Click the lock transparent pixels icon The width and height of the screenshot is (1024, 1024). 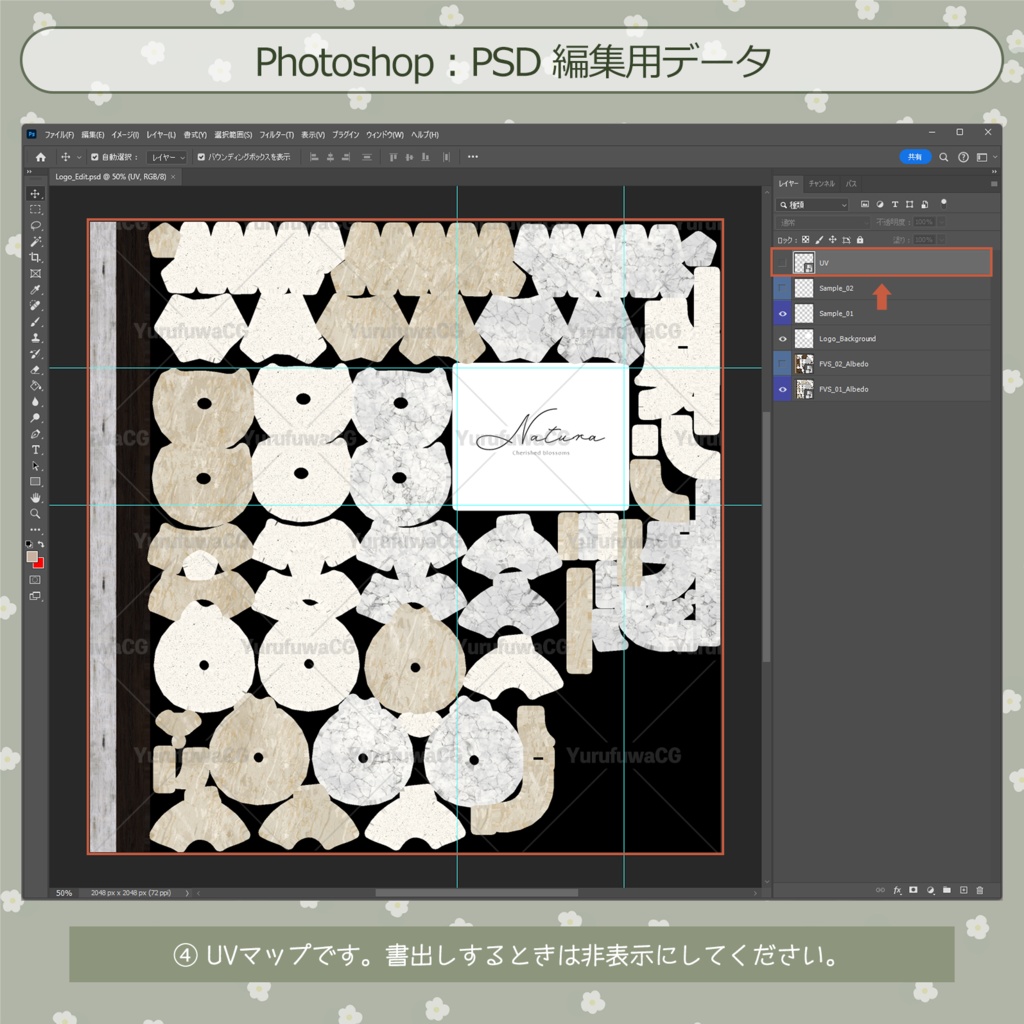click(805, 239)
